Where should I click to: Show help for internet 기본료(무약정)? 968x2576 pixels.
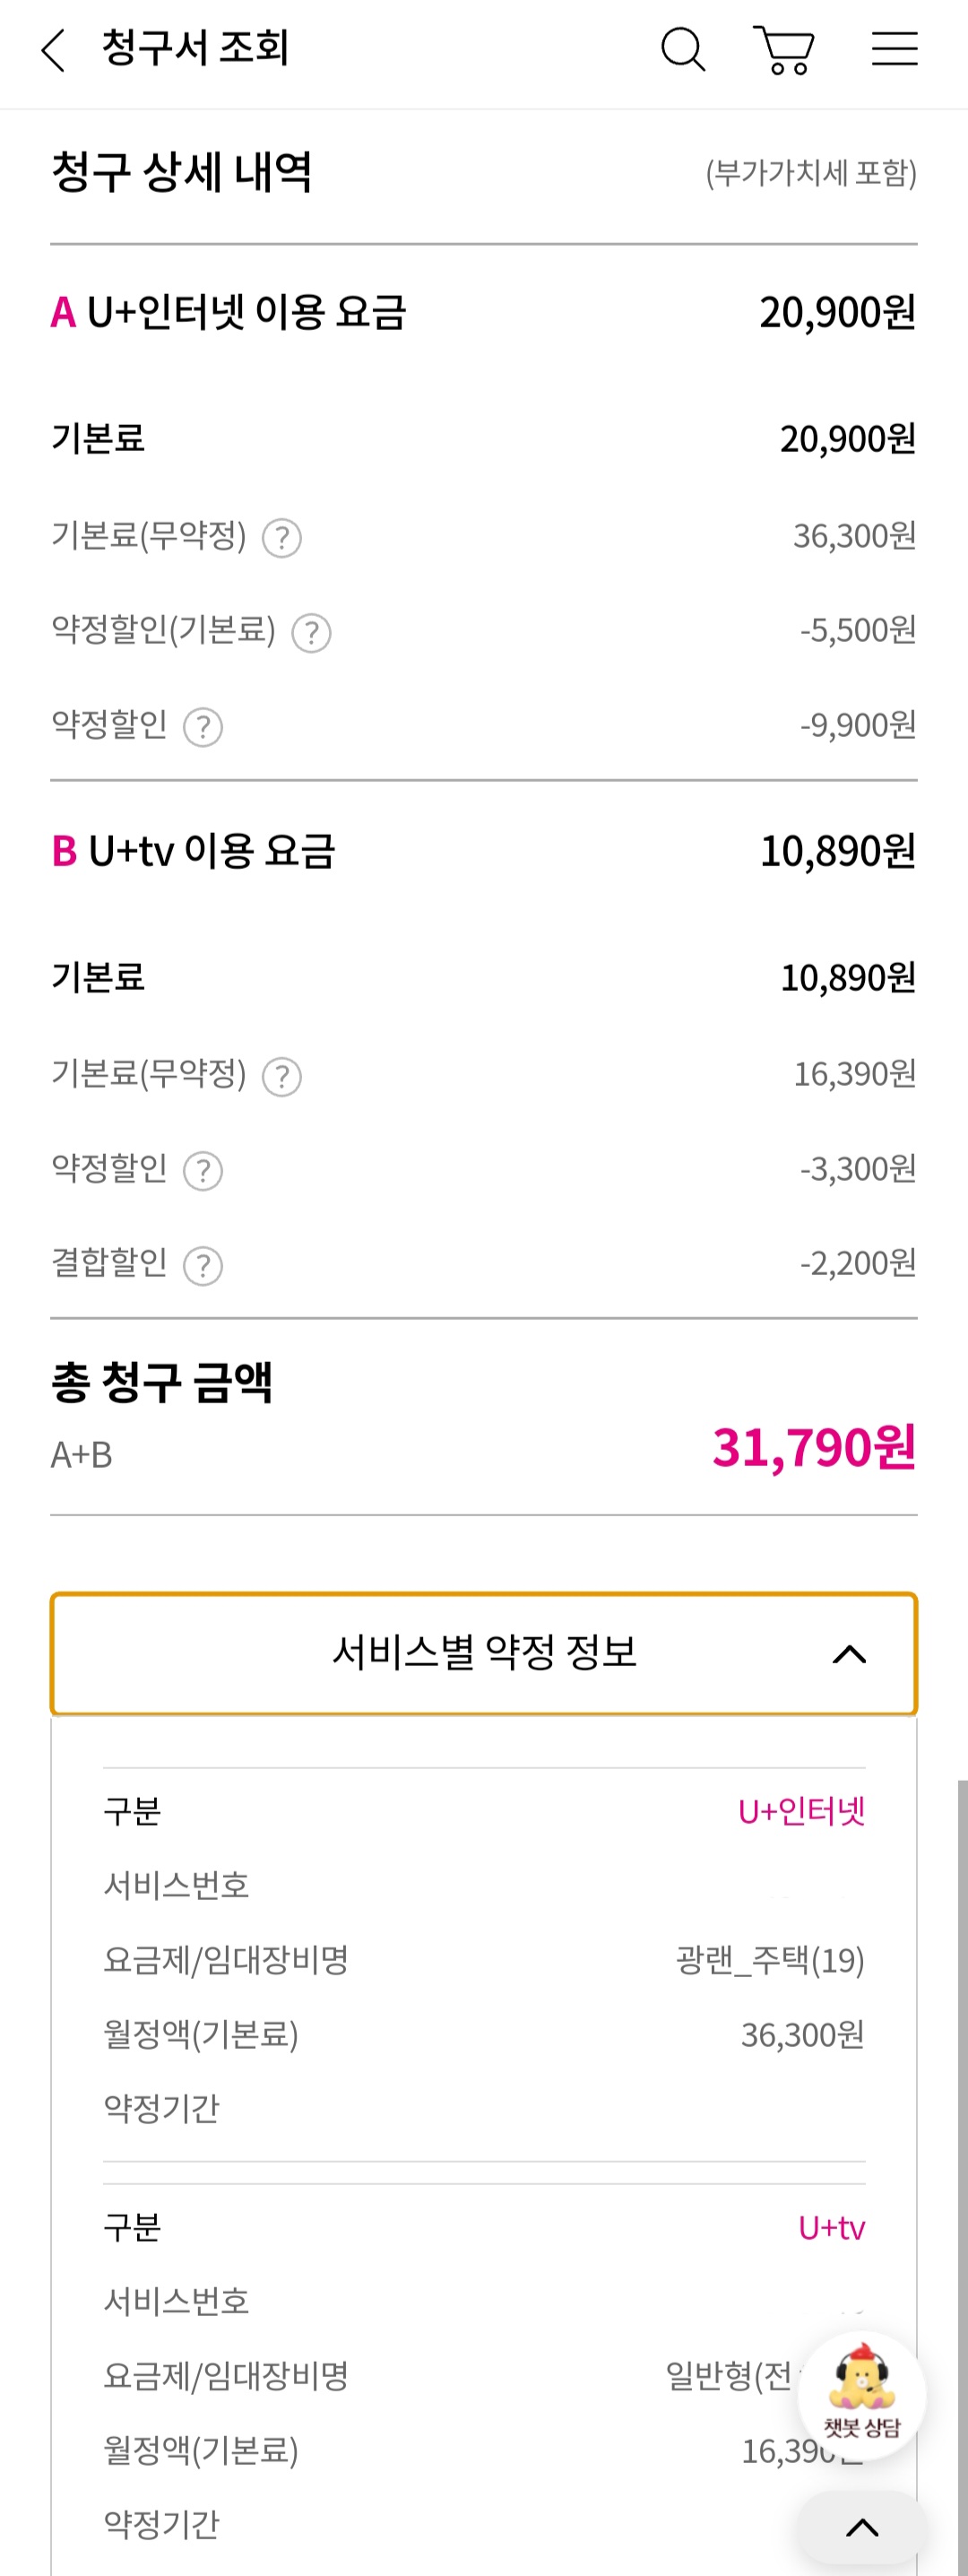pyautogui.click(x=282, y=538)
